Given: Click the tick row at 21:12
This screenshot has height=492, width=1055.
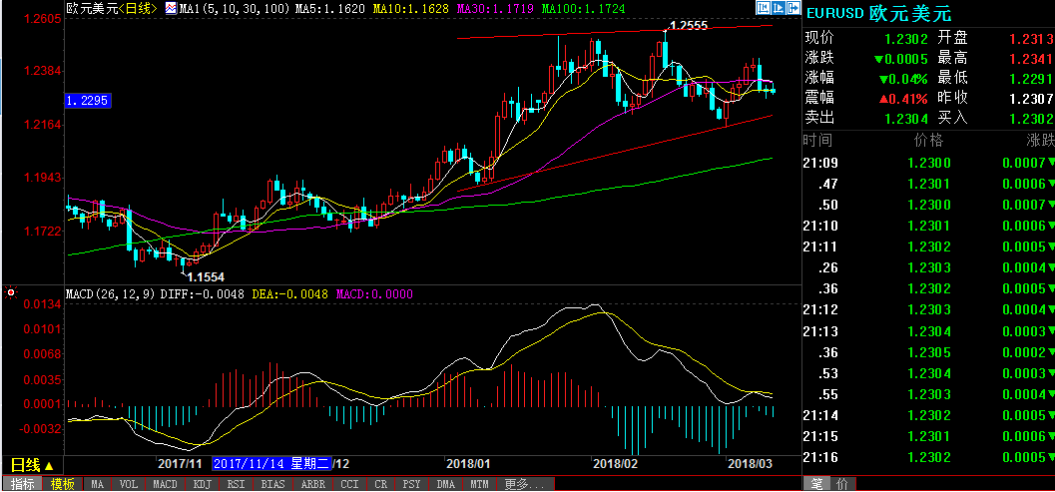Looking at the screenshot, I should click(x=929, y=310).
